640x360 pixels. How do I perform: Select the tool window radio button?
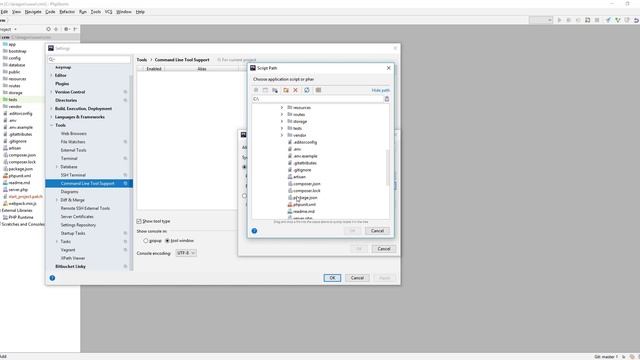[x=167, y=241]
